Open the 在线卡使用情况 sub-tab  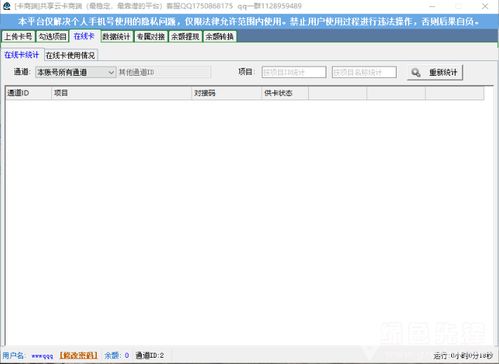[x=70, y=55]
